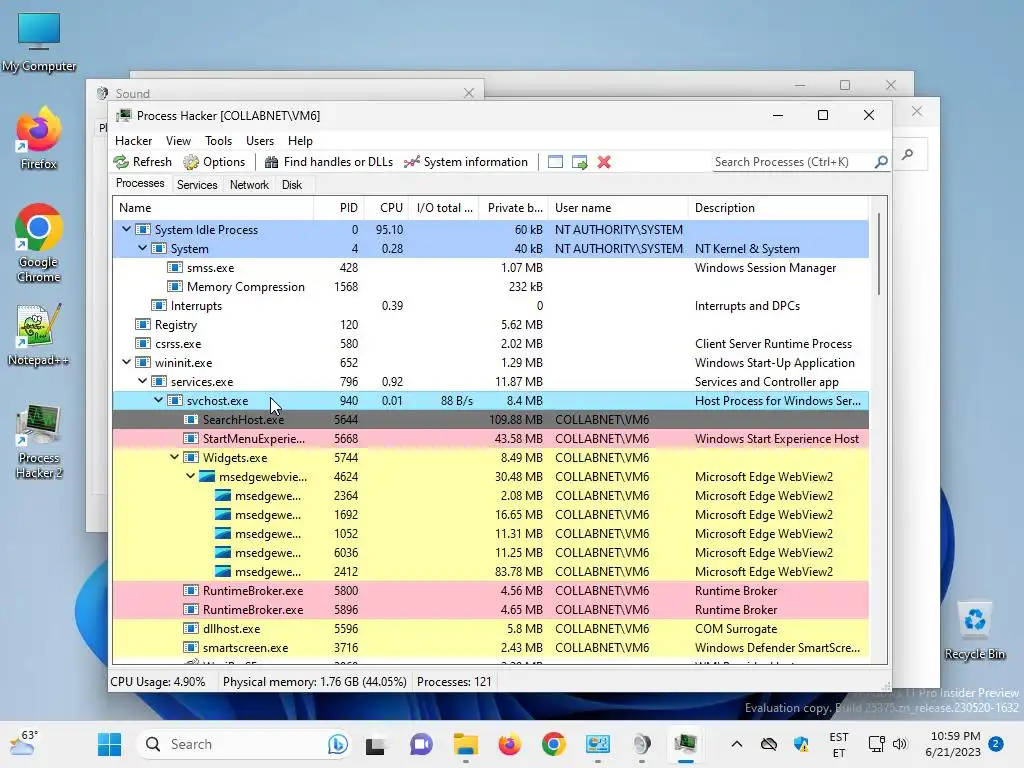Select the Notepad++ desktop shortcut
This screenshot has height=768, width=1024.
click(x=39, y=335)
